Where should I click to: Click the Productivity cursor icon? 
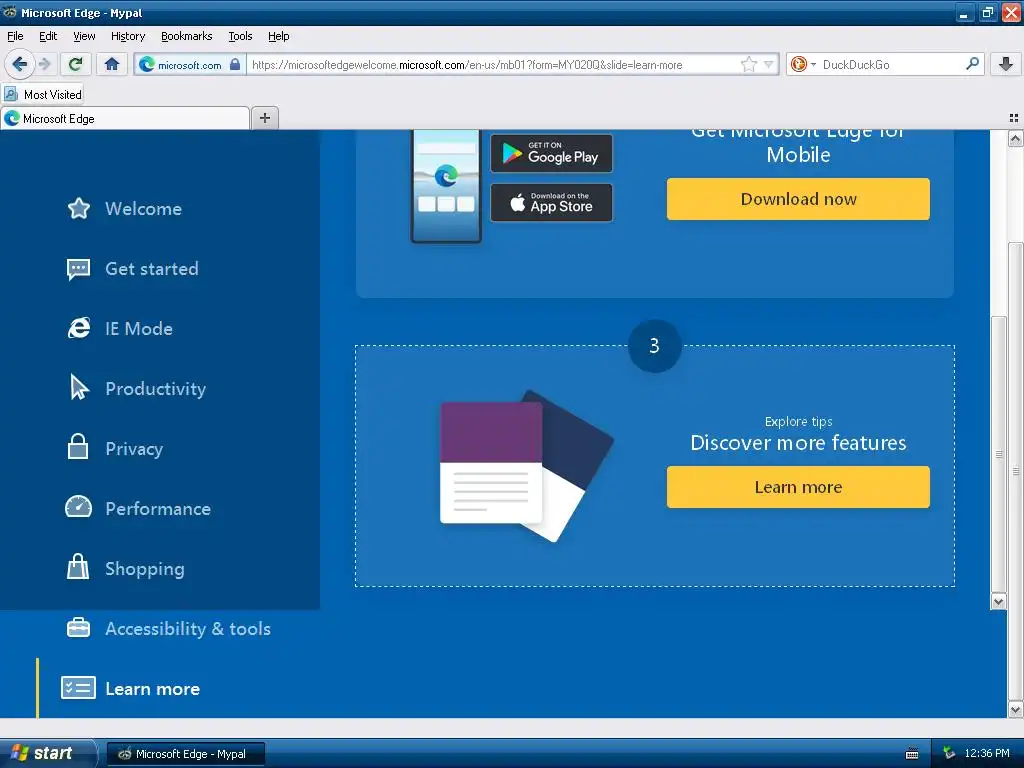click(78, 387)
